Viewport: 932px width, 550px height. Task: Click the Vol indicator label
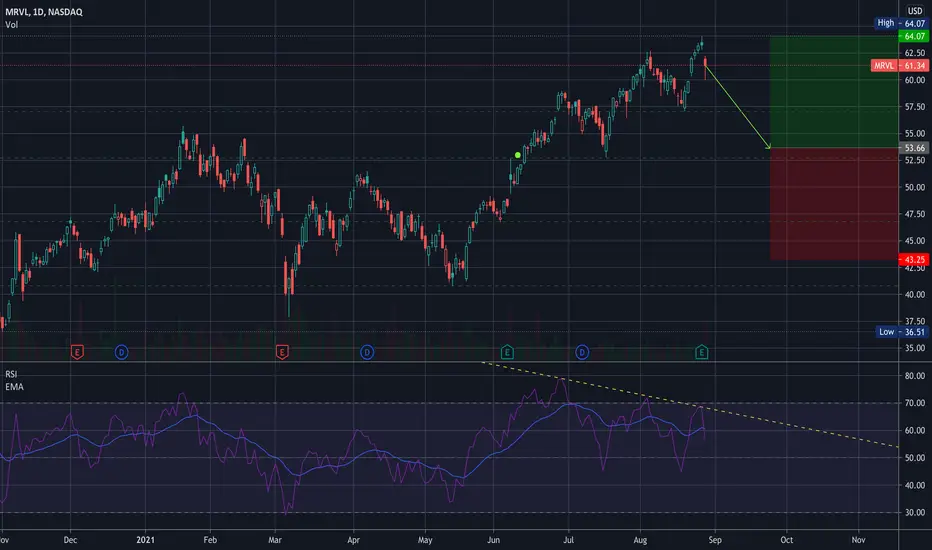pyautogui.click(x=11, y=24)
